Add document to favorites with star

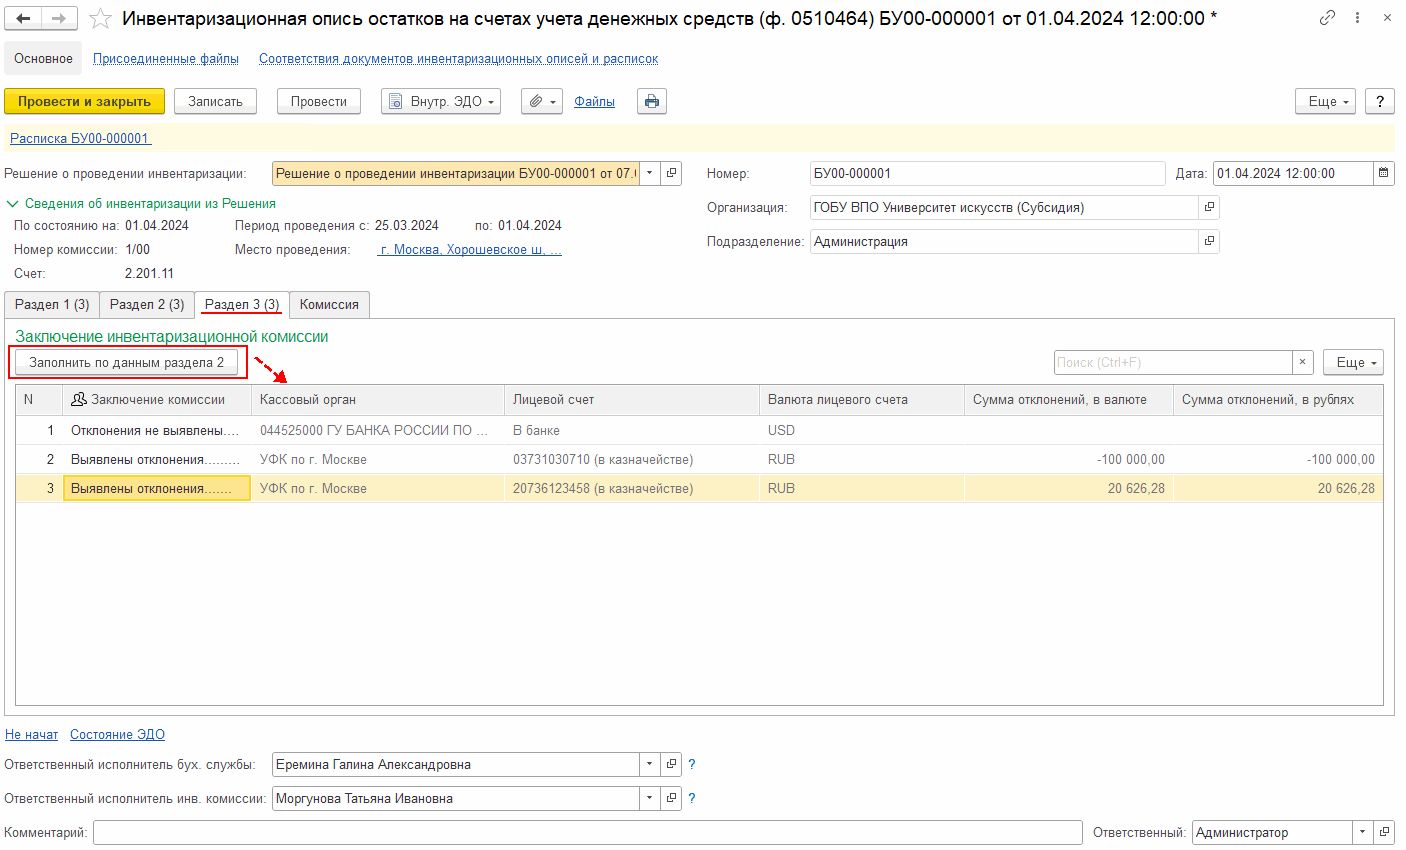tap(101, 18)
